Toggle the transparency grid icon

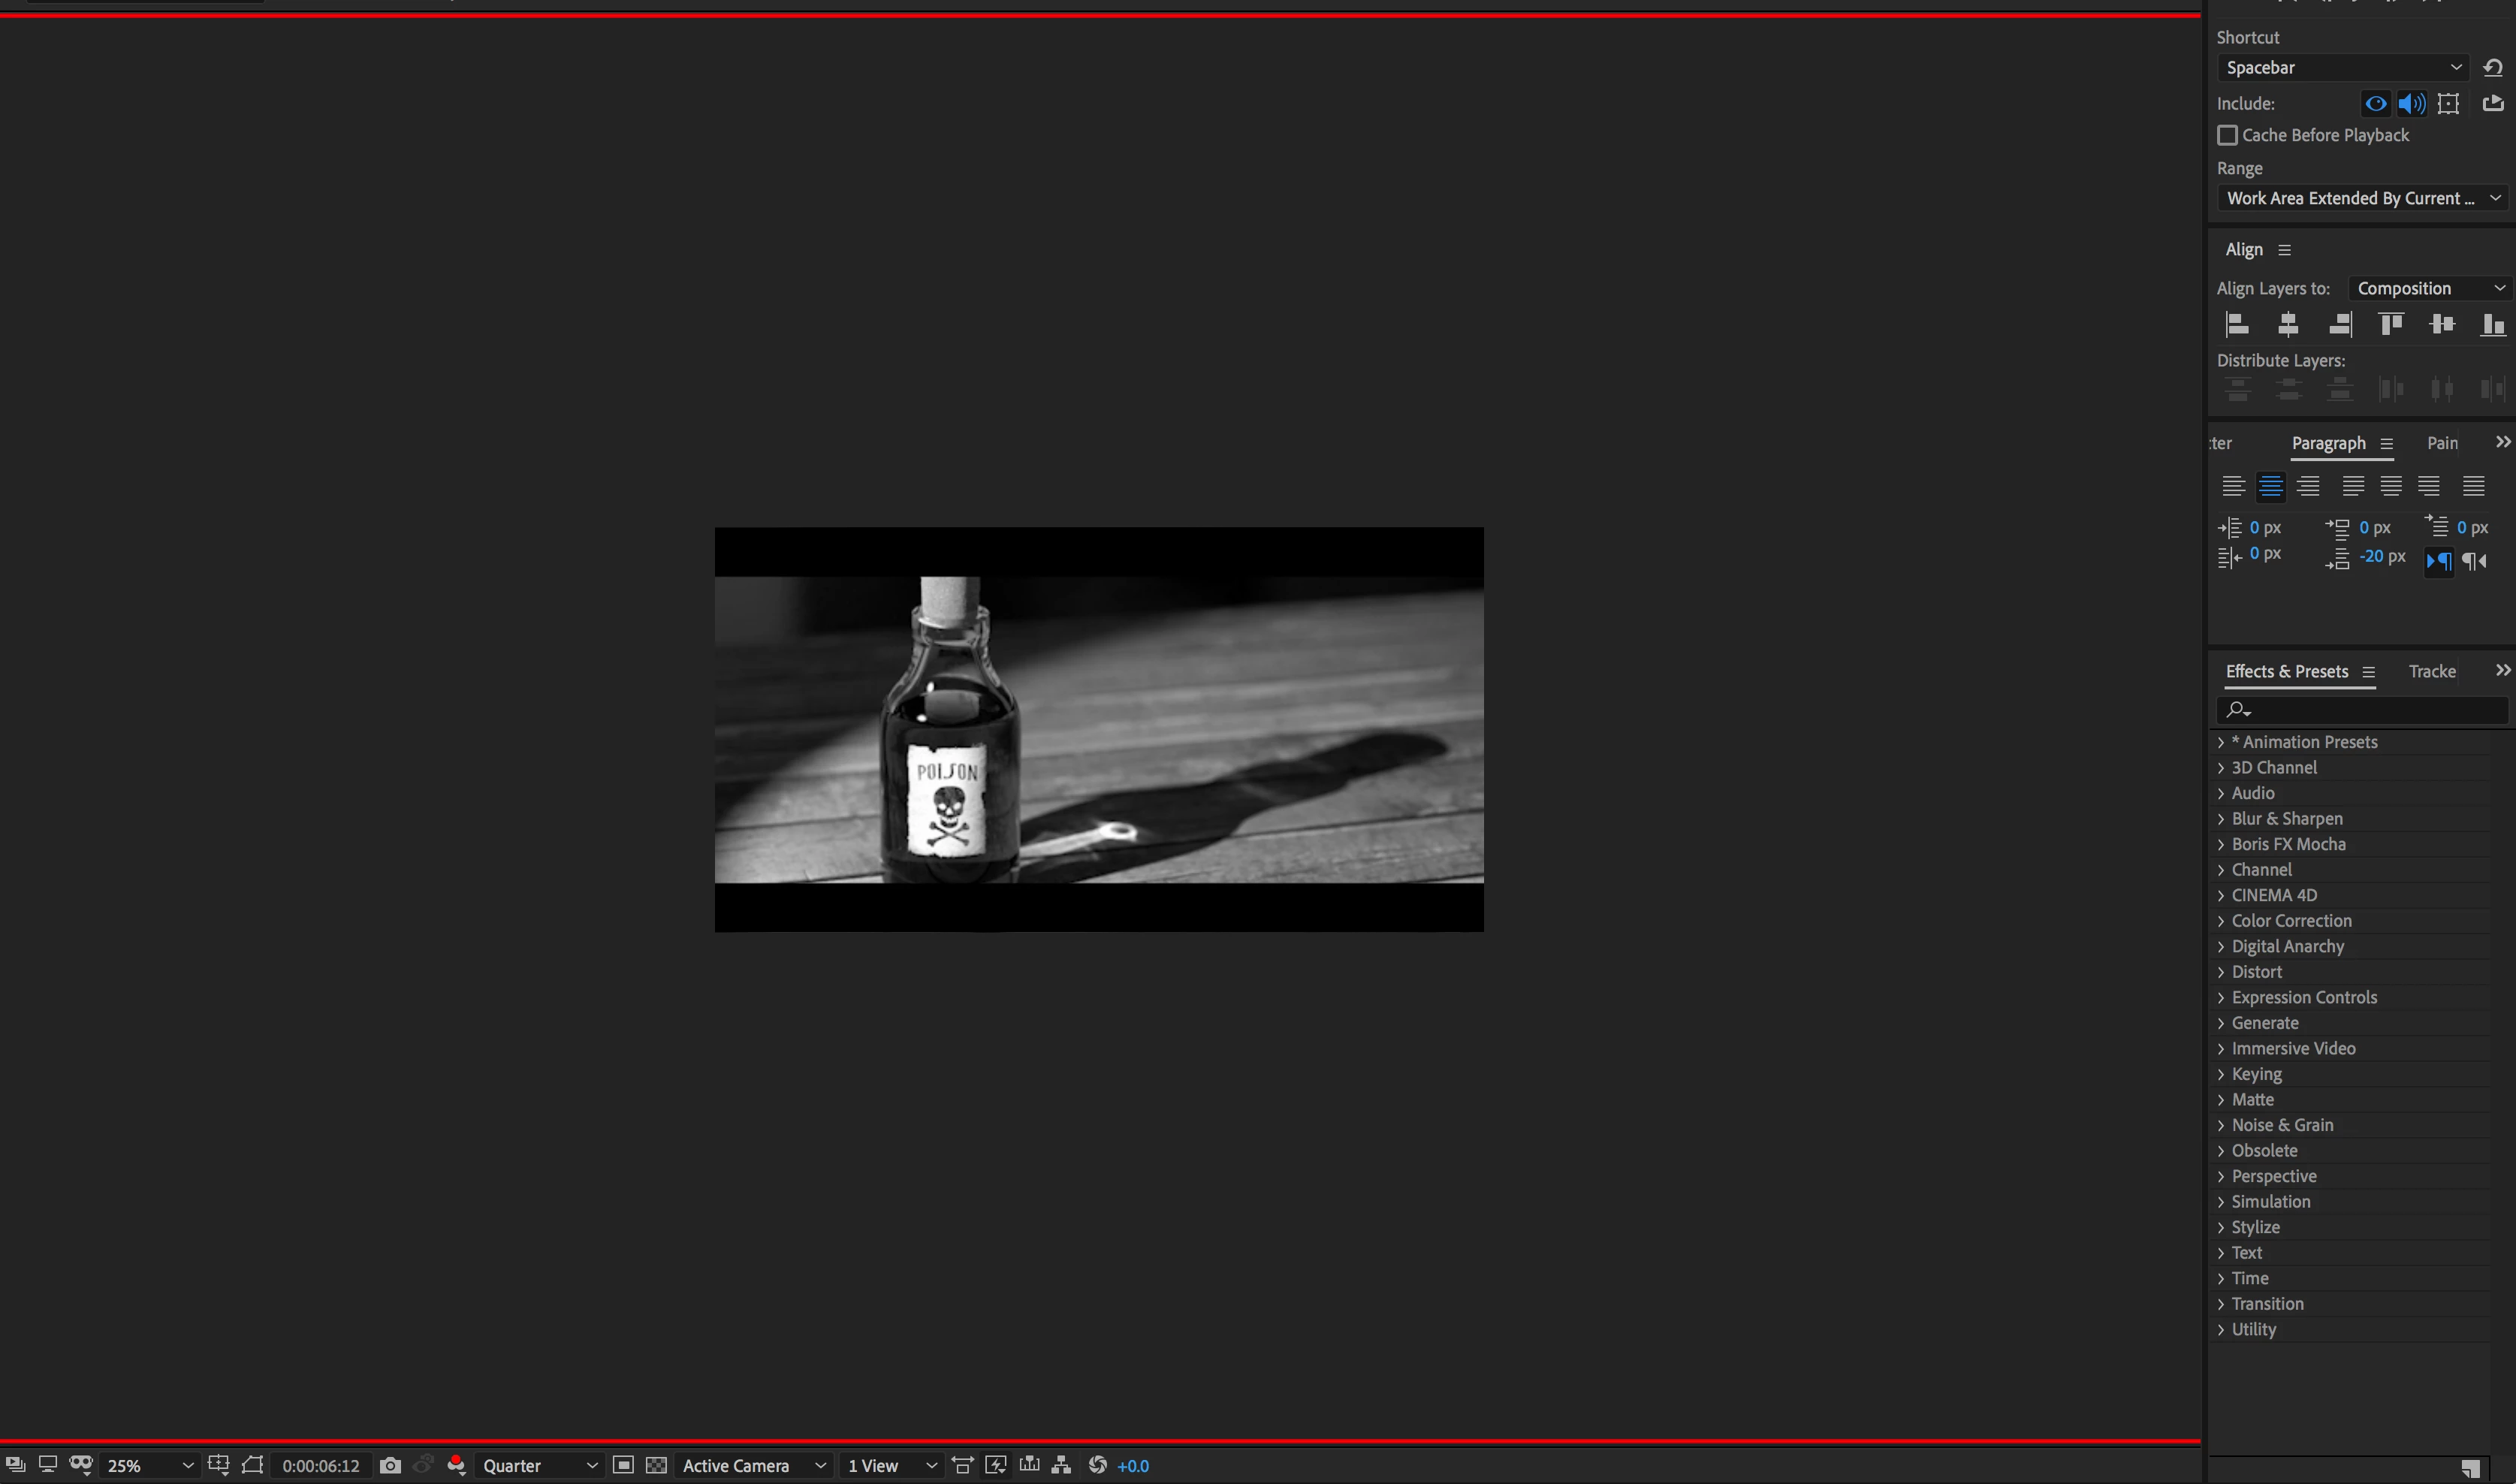click(656, 1465)
